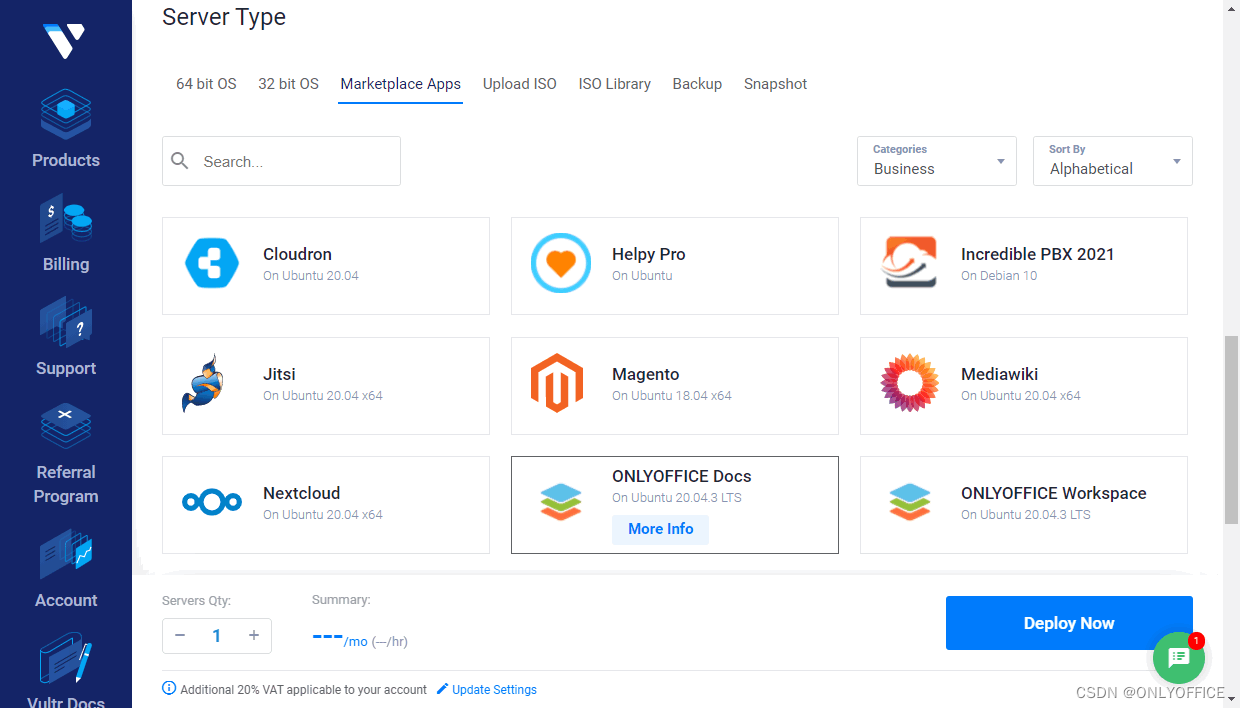Click the pencil icon by Update Settings
1240x708 pixels.
tap(443, 689)
